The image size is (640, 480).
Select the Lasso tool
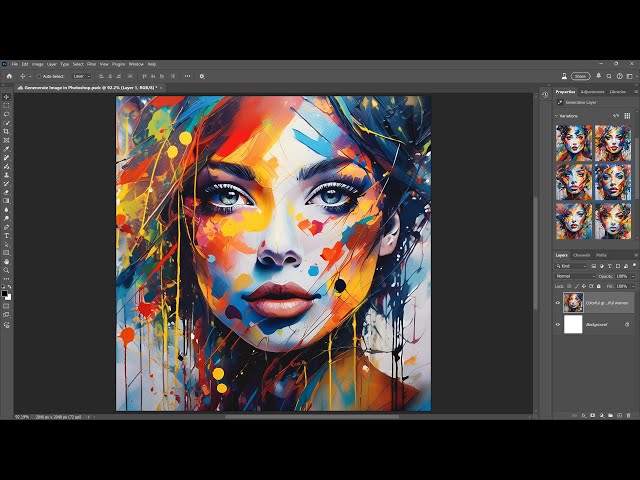point(7,114)
